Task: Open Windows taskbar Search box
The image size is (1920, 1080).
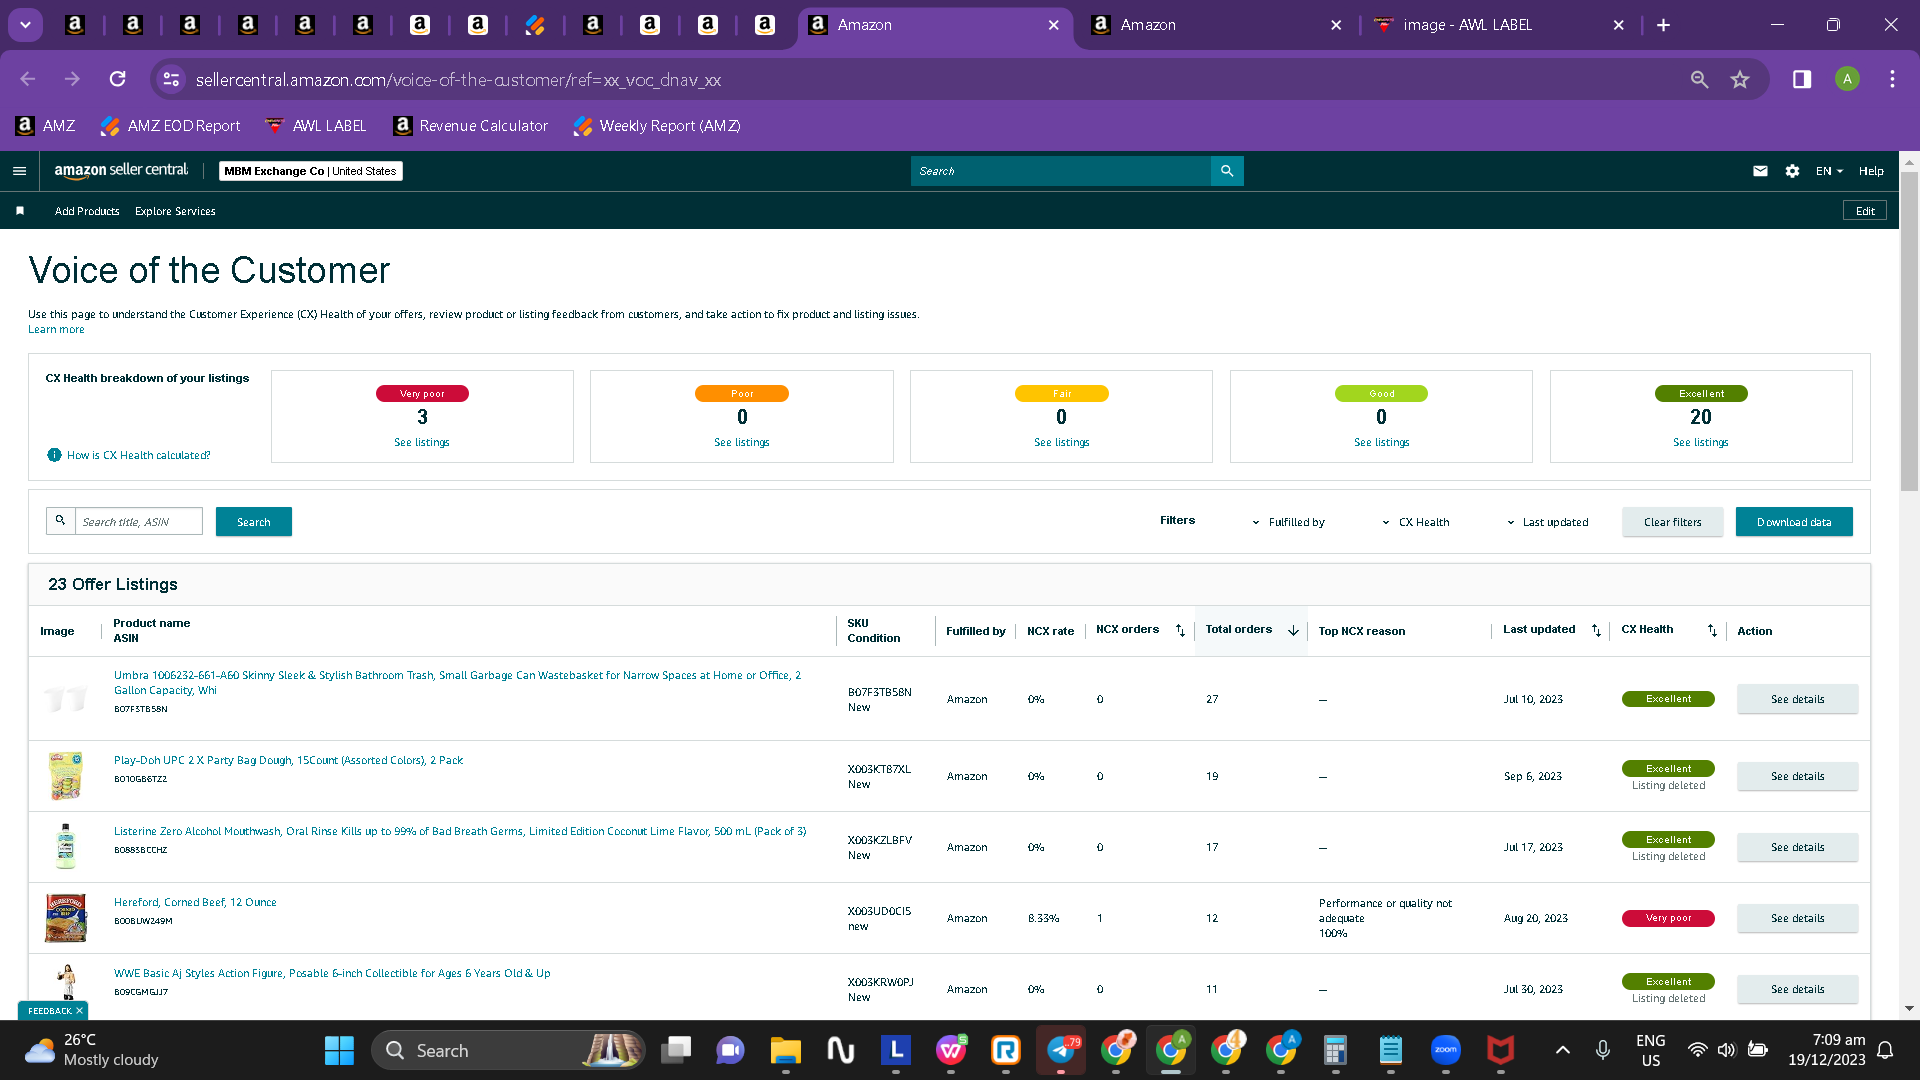Action: point(509,1050)
